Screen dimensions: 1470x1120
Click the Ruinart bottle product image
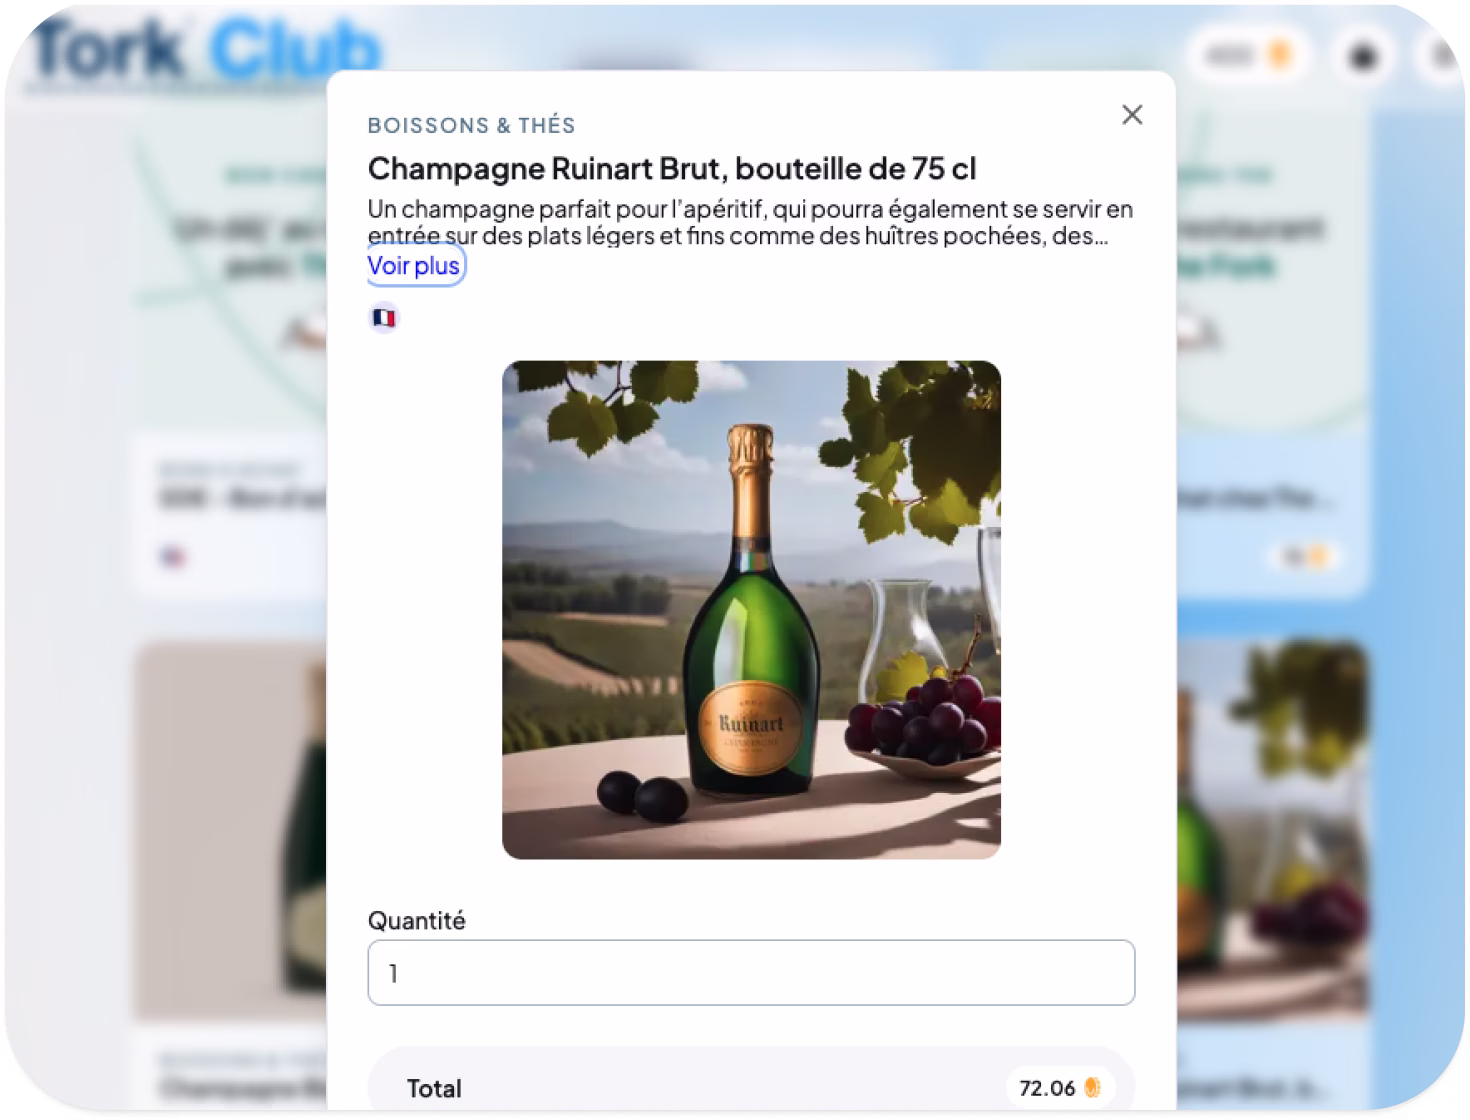click(751, 610)
